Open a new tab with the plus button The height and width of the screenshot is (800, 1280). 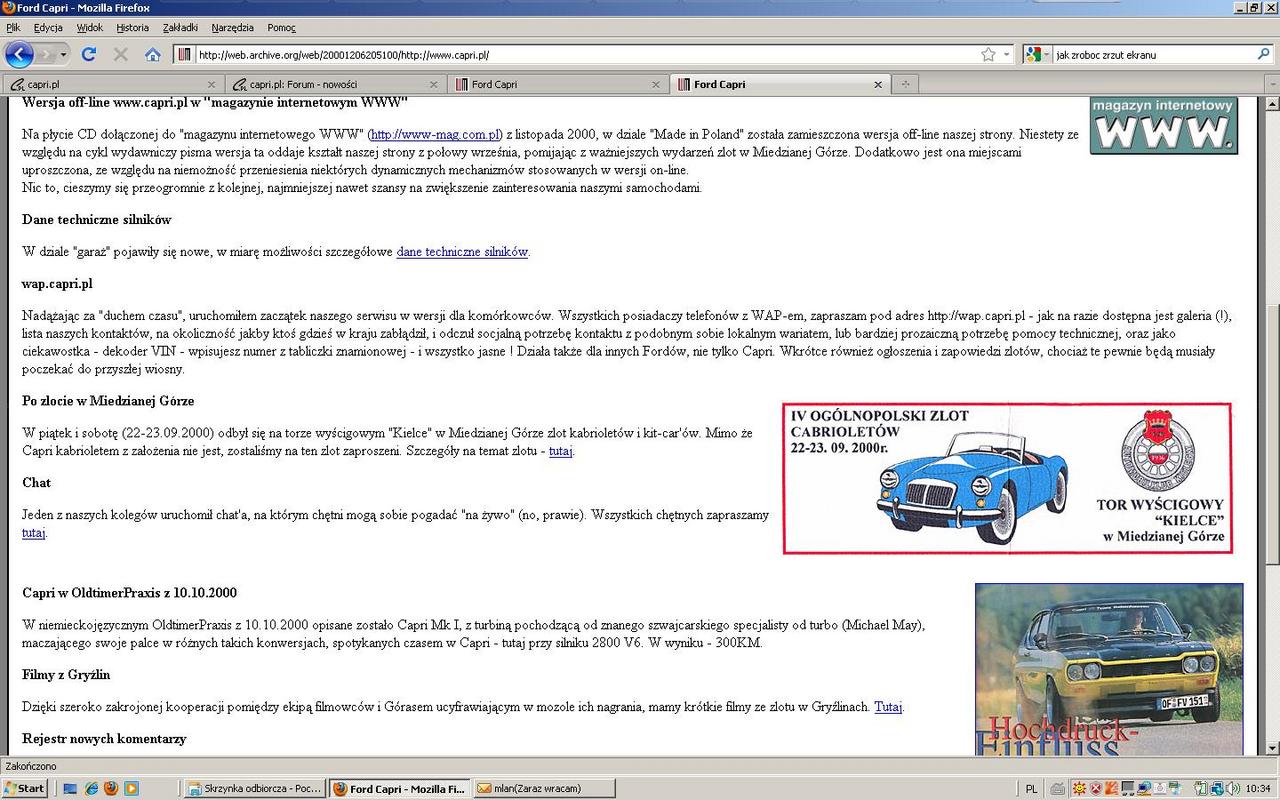(x=905, y=85)
